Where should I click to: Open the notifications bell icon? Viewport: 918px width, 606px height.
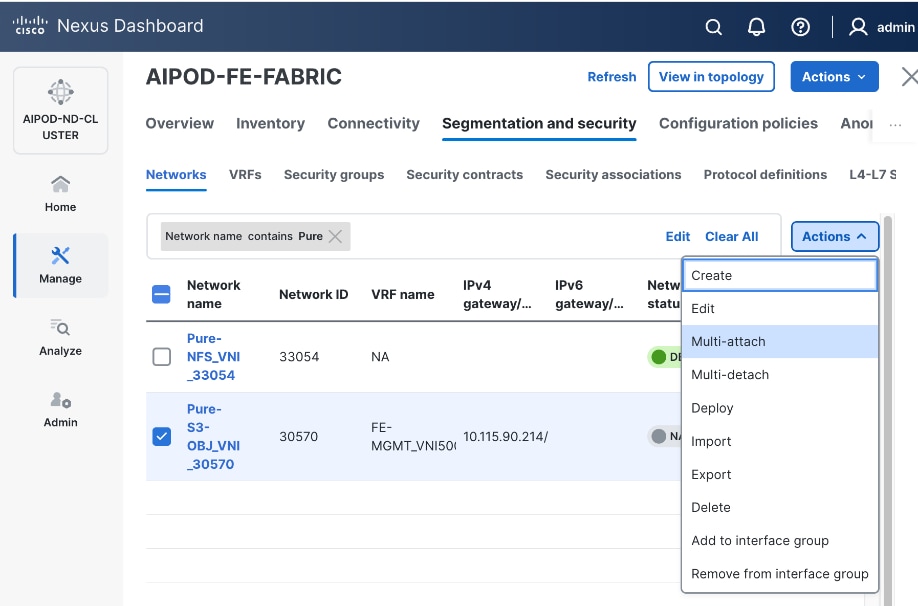pos(757,27)
